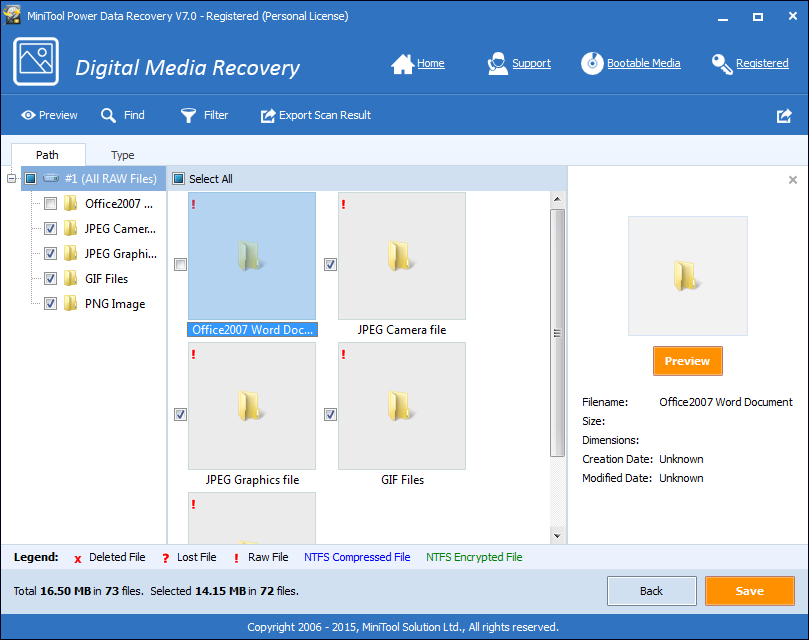Click the JPEG Camera folder icon in tree
Screen dimensions: 809x640
point(70,228)
